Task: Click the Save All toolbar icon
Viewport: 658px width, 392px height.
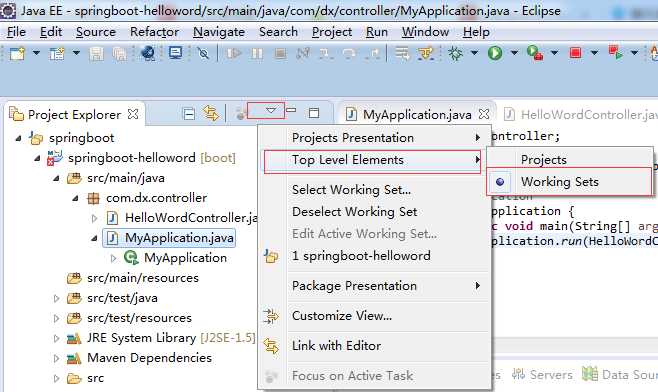Action: [x=120, y=54]
